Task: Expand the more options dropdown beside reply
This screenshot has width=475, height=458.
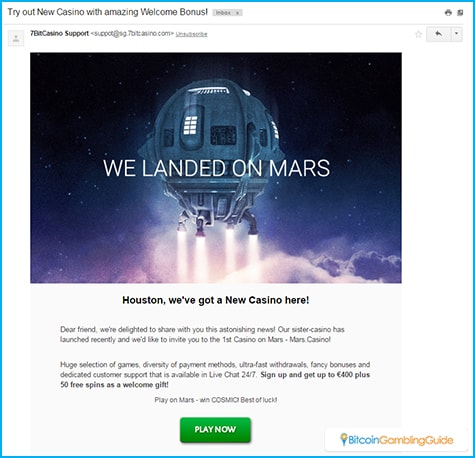Action: click(x=456, y=34)
